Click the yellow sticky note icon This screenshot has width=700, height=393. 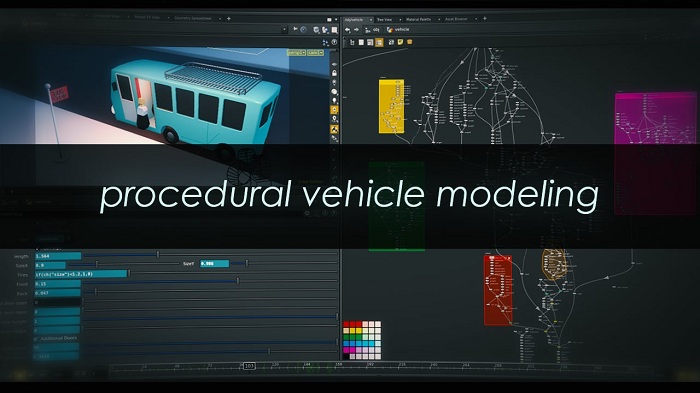[400, 42]
